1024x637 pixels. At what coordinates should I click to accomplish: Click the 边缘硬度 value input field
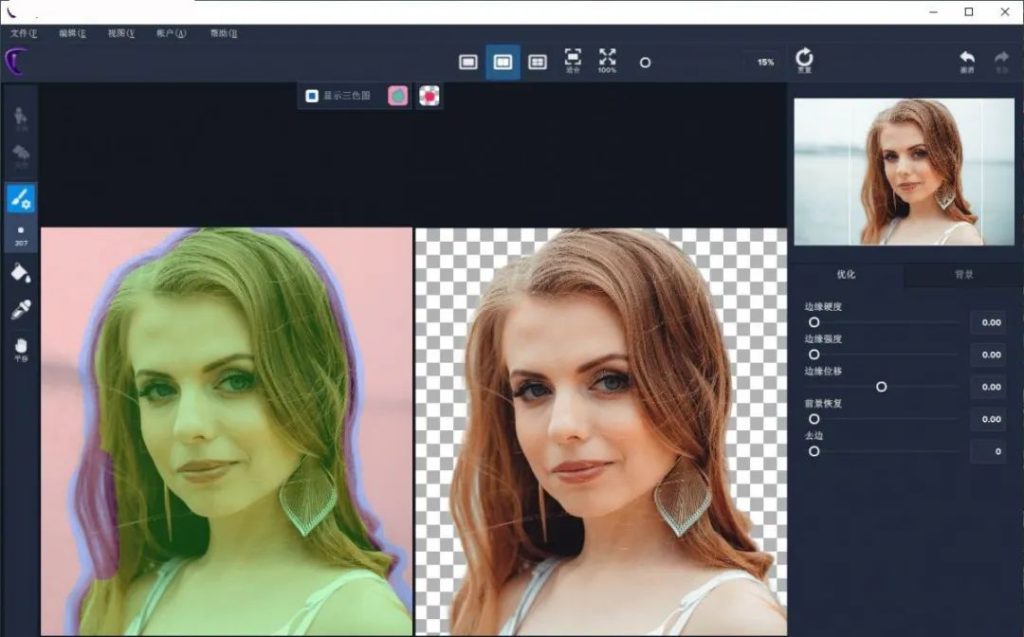pyautogui.click(x=987, y=322)
